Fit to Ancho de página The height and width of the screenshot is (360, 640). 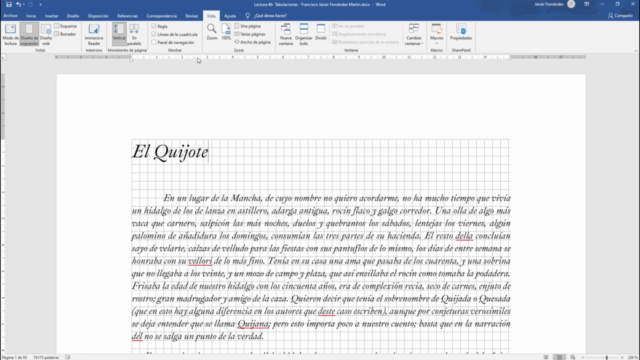[x=252, y=42]
